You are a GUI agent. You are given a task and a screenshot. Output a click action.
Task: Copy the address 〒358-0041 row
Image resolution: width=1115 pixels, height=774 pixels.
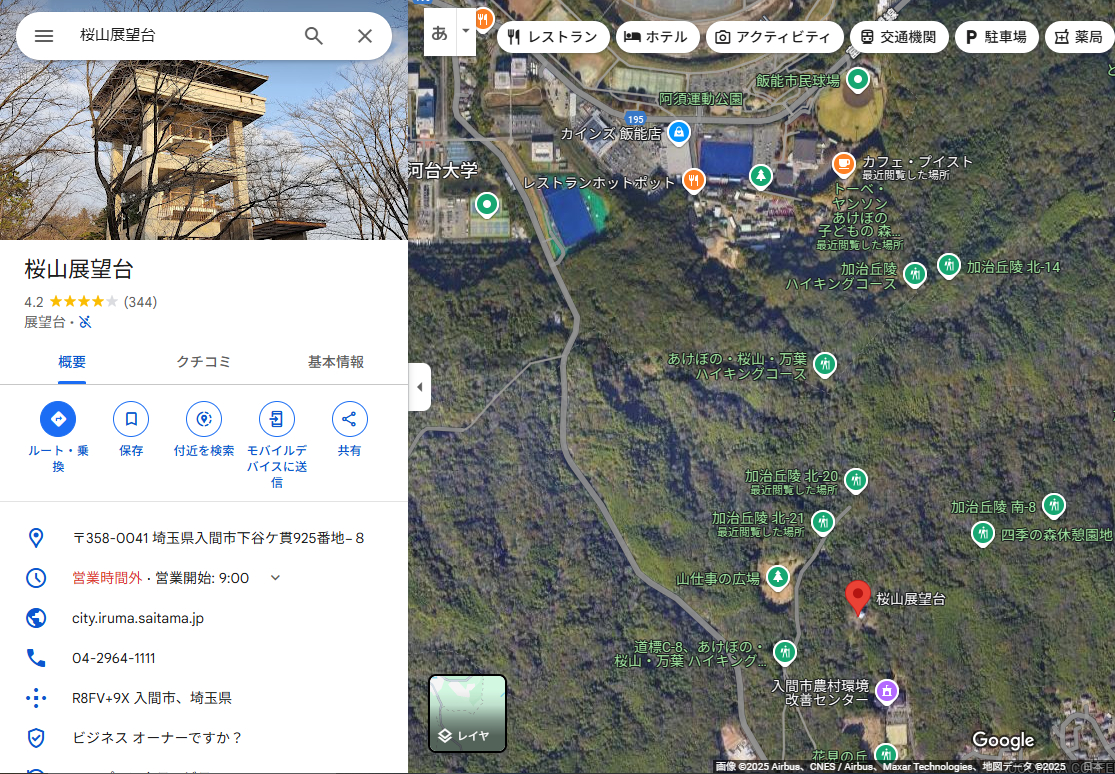click(x=204, y=538)
